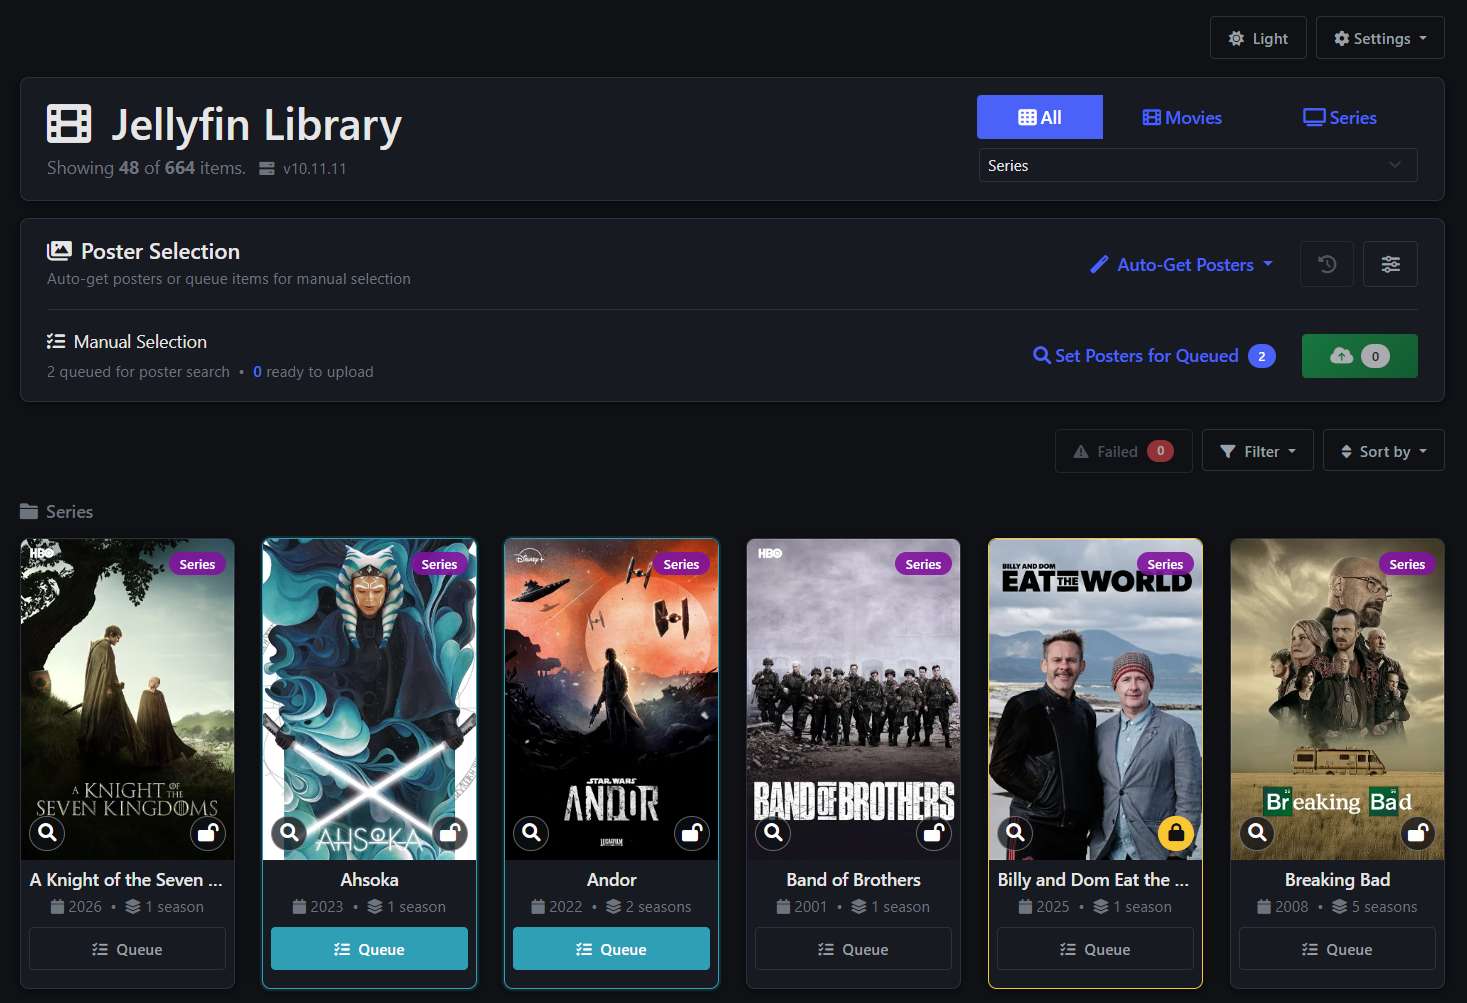Unqueue Ahsoka
1467x1003 pixels.
[369, 949]
